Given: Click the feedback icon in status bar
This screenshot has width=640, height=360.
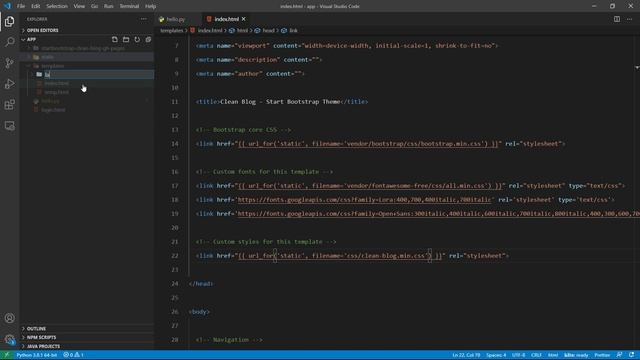Looking at the screenshot, I should pos(619,355).
